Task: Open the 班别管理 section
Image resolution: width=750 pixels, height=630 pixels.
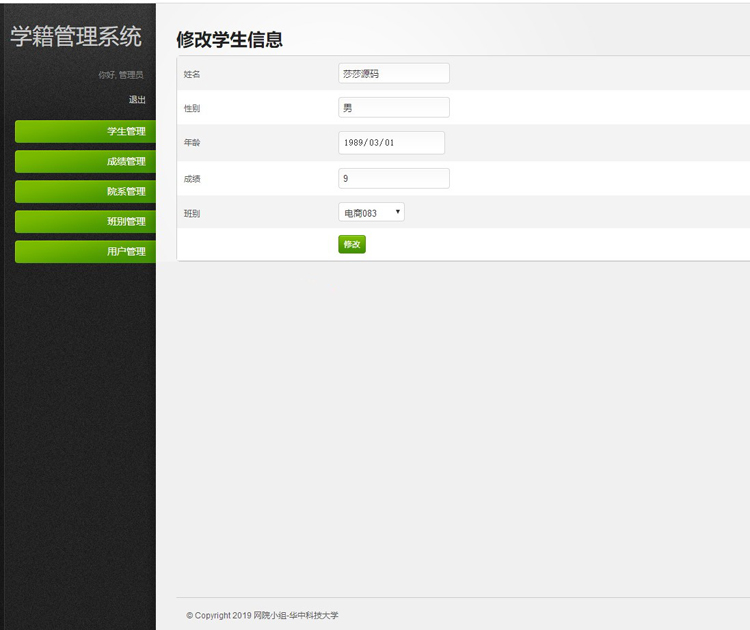Action: (85, 221)
